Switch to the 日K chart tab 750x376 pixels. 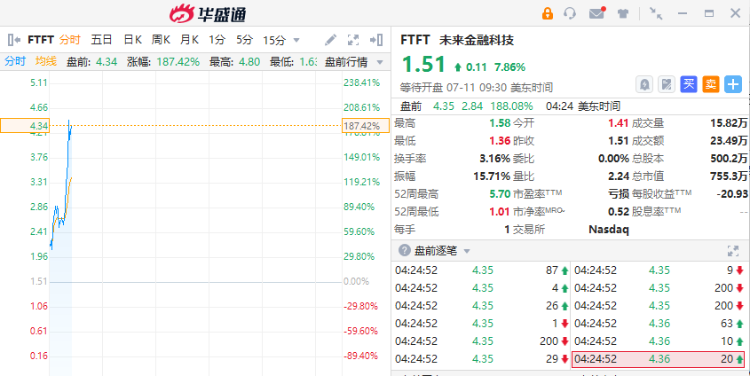(x=132, y=40)
